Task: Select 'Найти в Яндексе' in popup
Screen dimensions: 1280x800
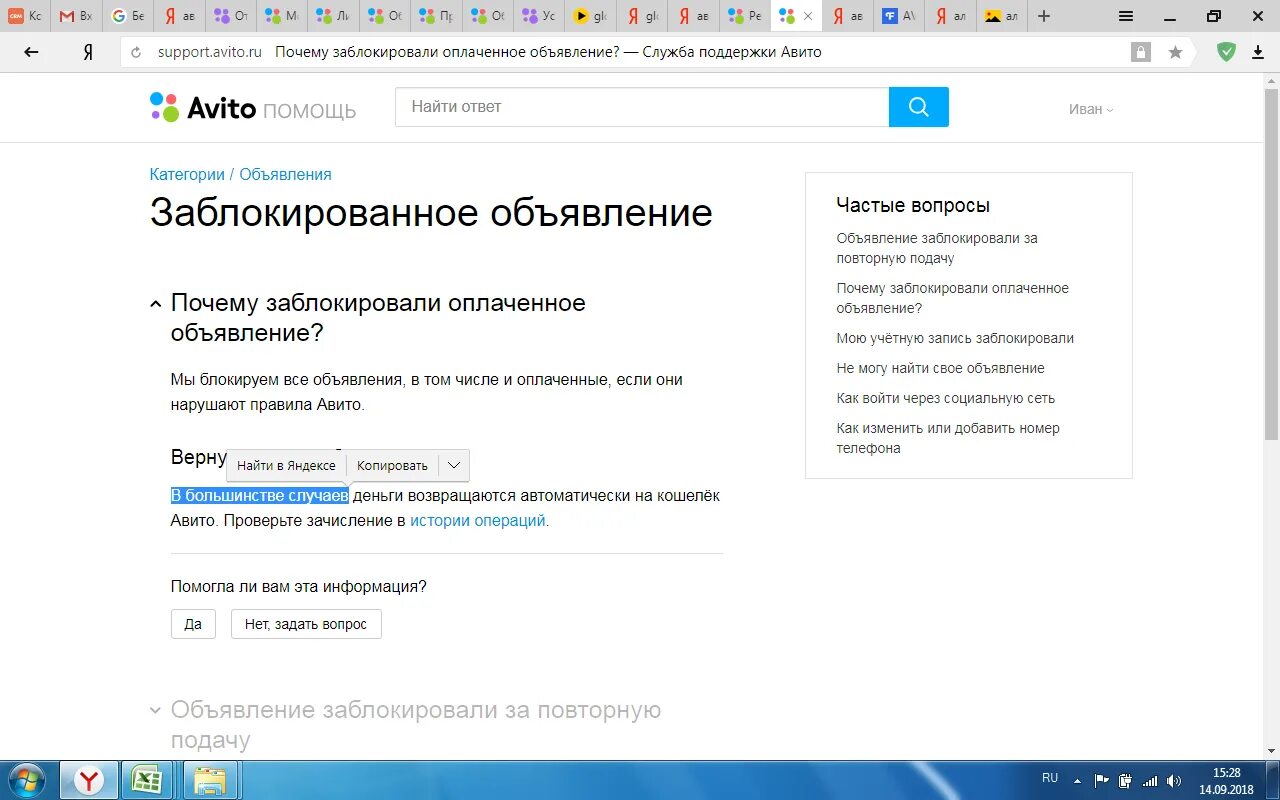Action: (x=286, y=465)
